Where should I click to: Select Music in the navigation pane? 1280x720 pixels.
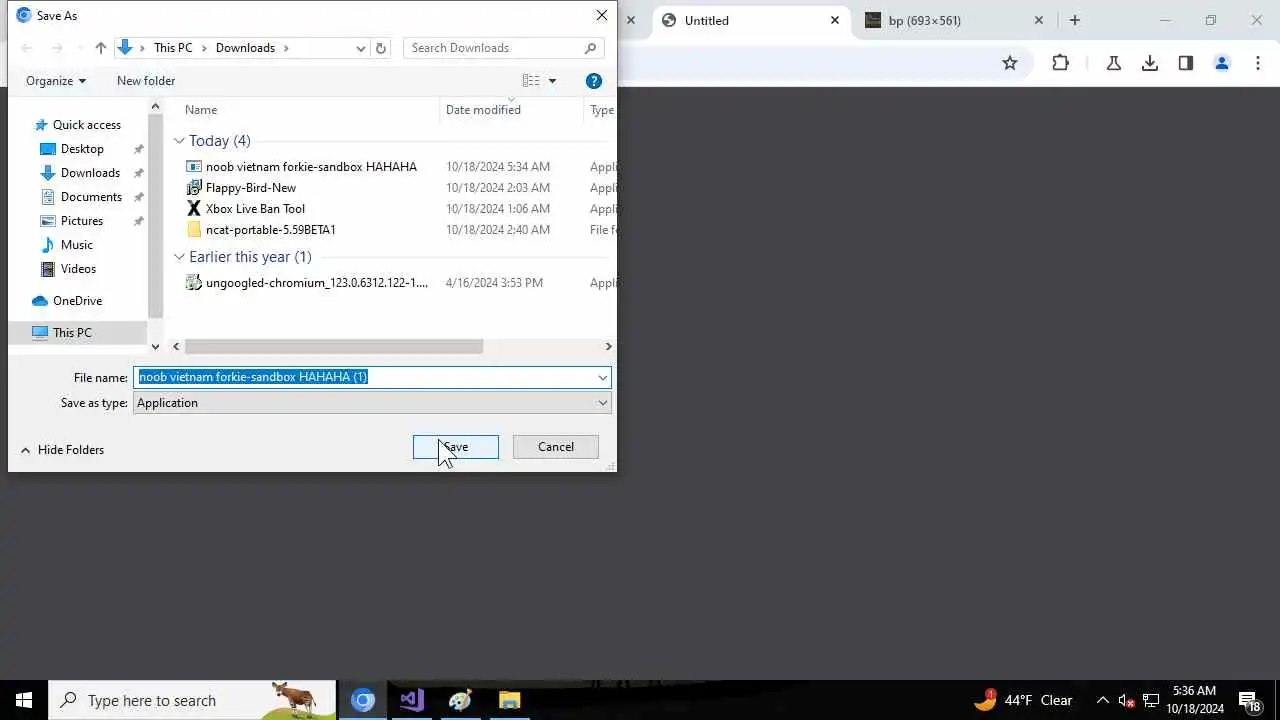coord(77,245)
